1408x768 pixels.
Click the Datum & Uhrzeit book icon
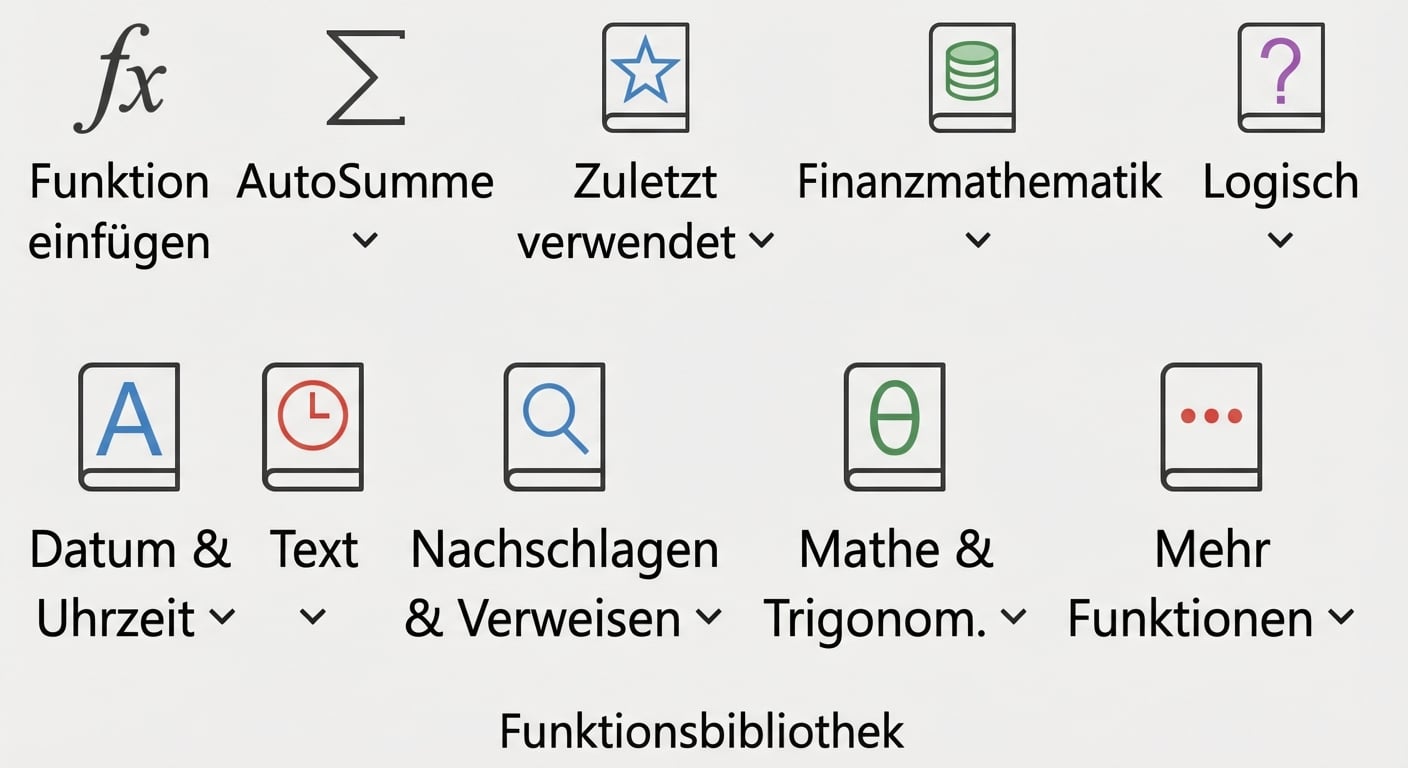(x=130, y=425)
